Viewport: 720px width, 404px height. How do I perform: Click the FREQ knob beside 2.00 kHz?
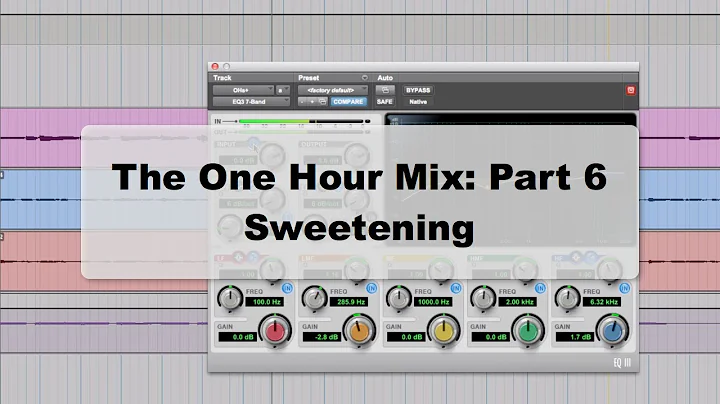[x=483, y=297]
